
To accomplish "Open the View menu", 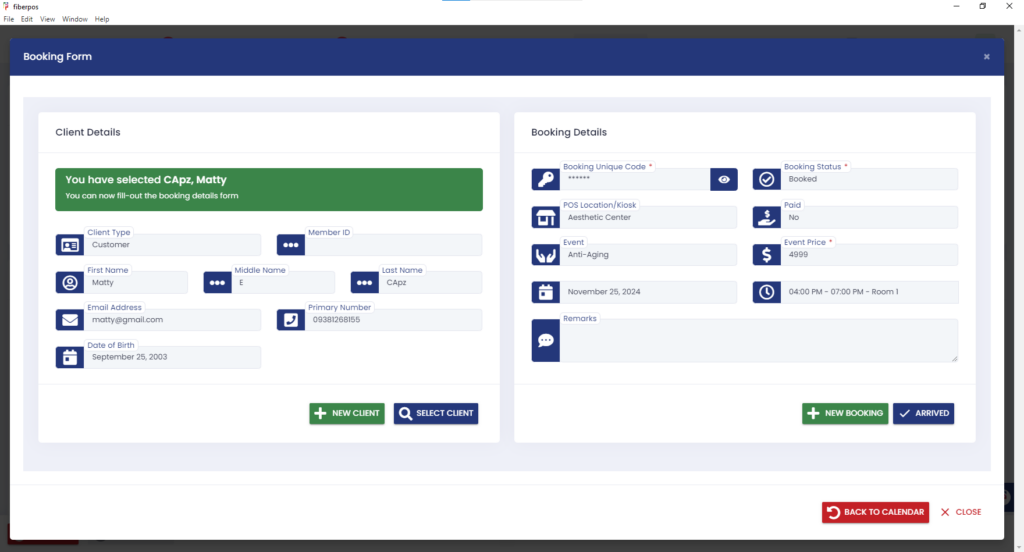I will click(x=47, y=19).
